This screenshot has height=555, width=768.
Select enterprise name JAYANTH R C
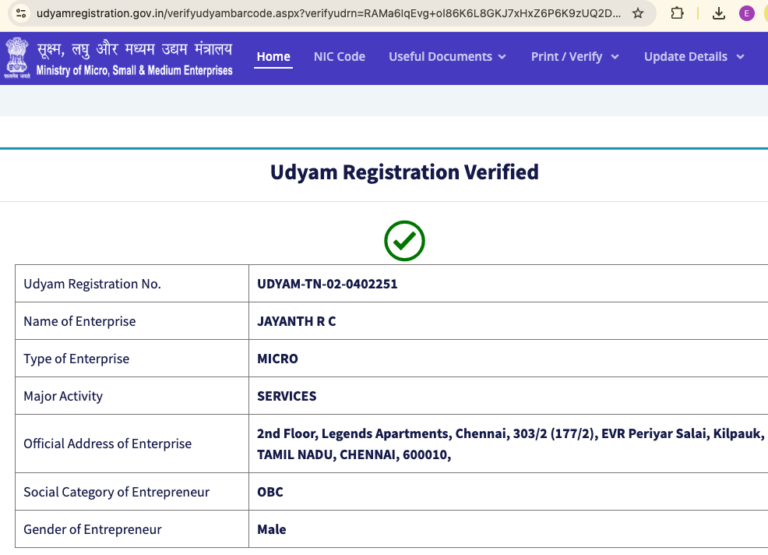296,321
